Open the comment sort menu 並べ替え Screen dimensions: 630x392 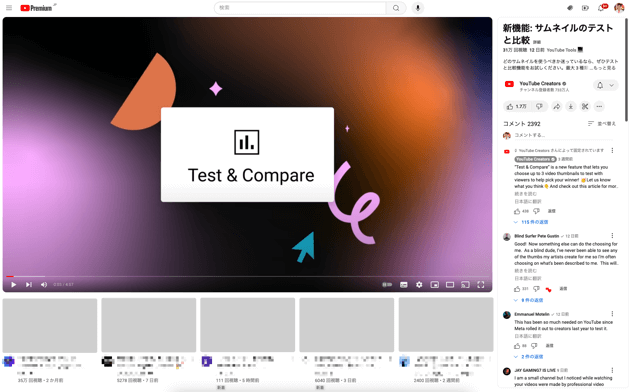[x=601, y=124]
